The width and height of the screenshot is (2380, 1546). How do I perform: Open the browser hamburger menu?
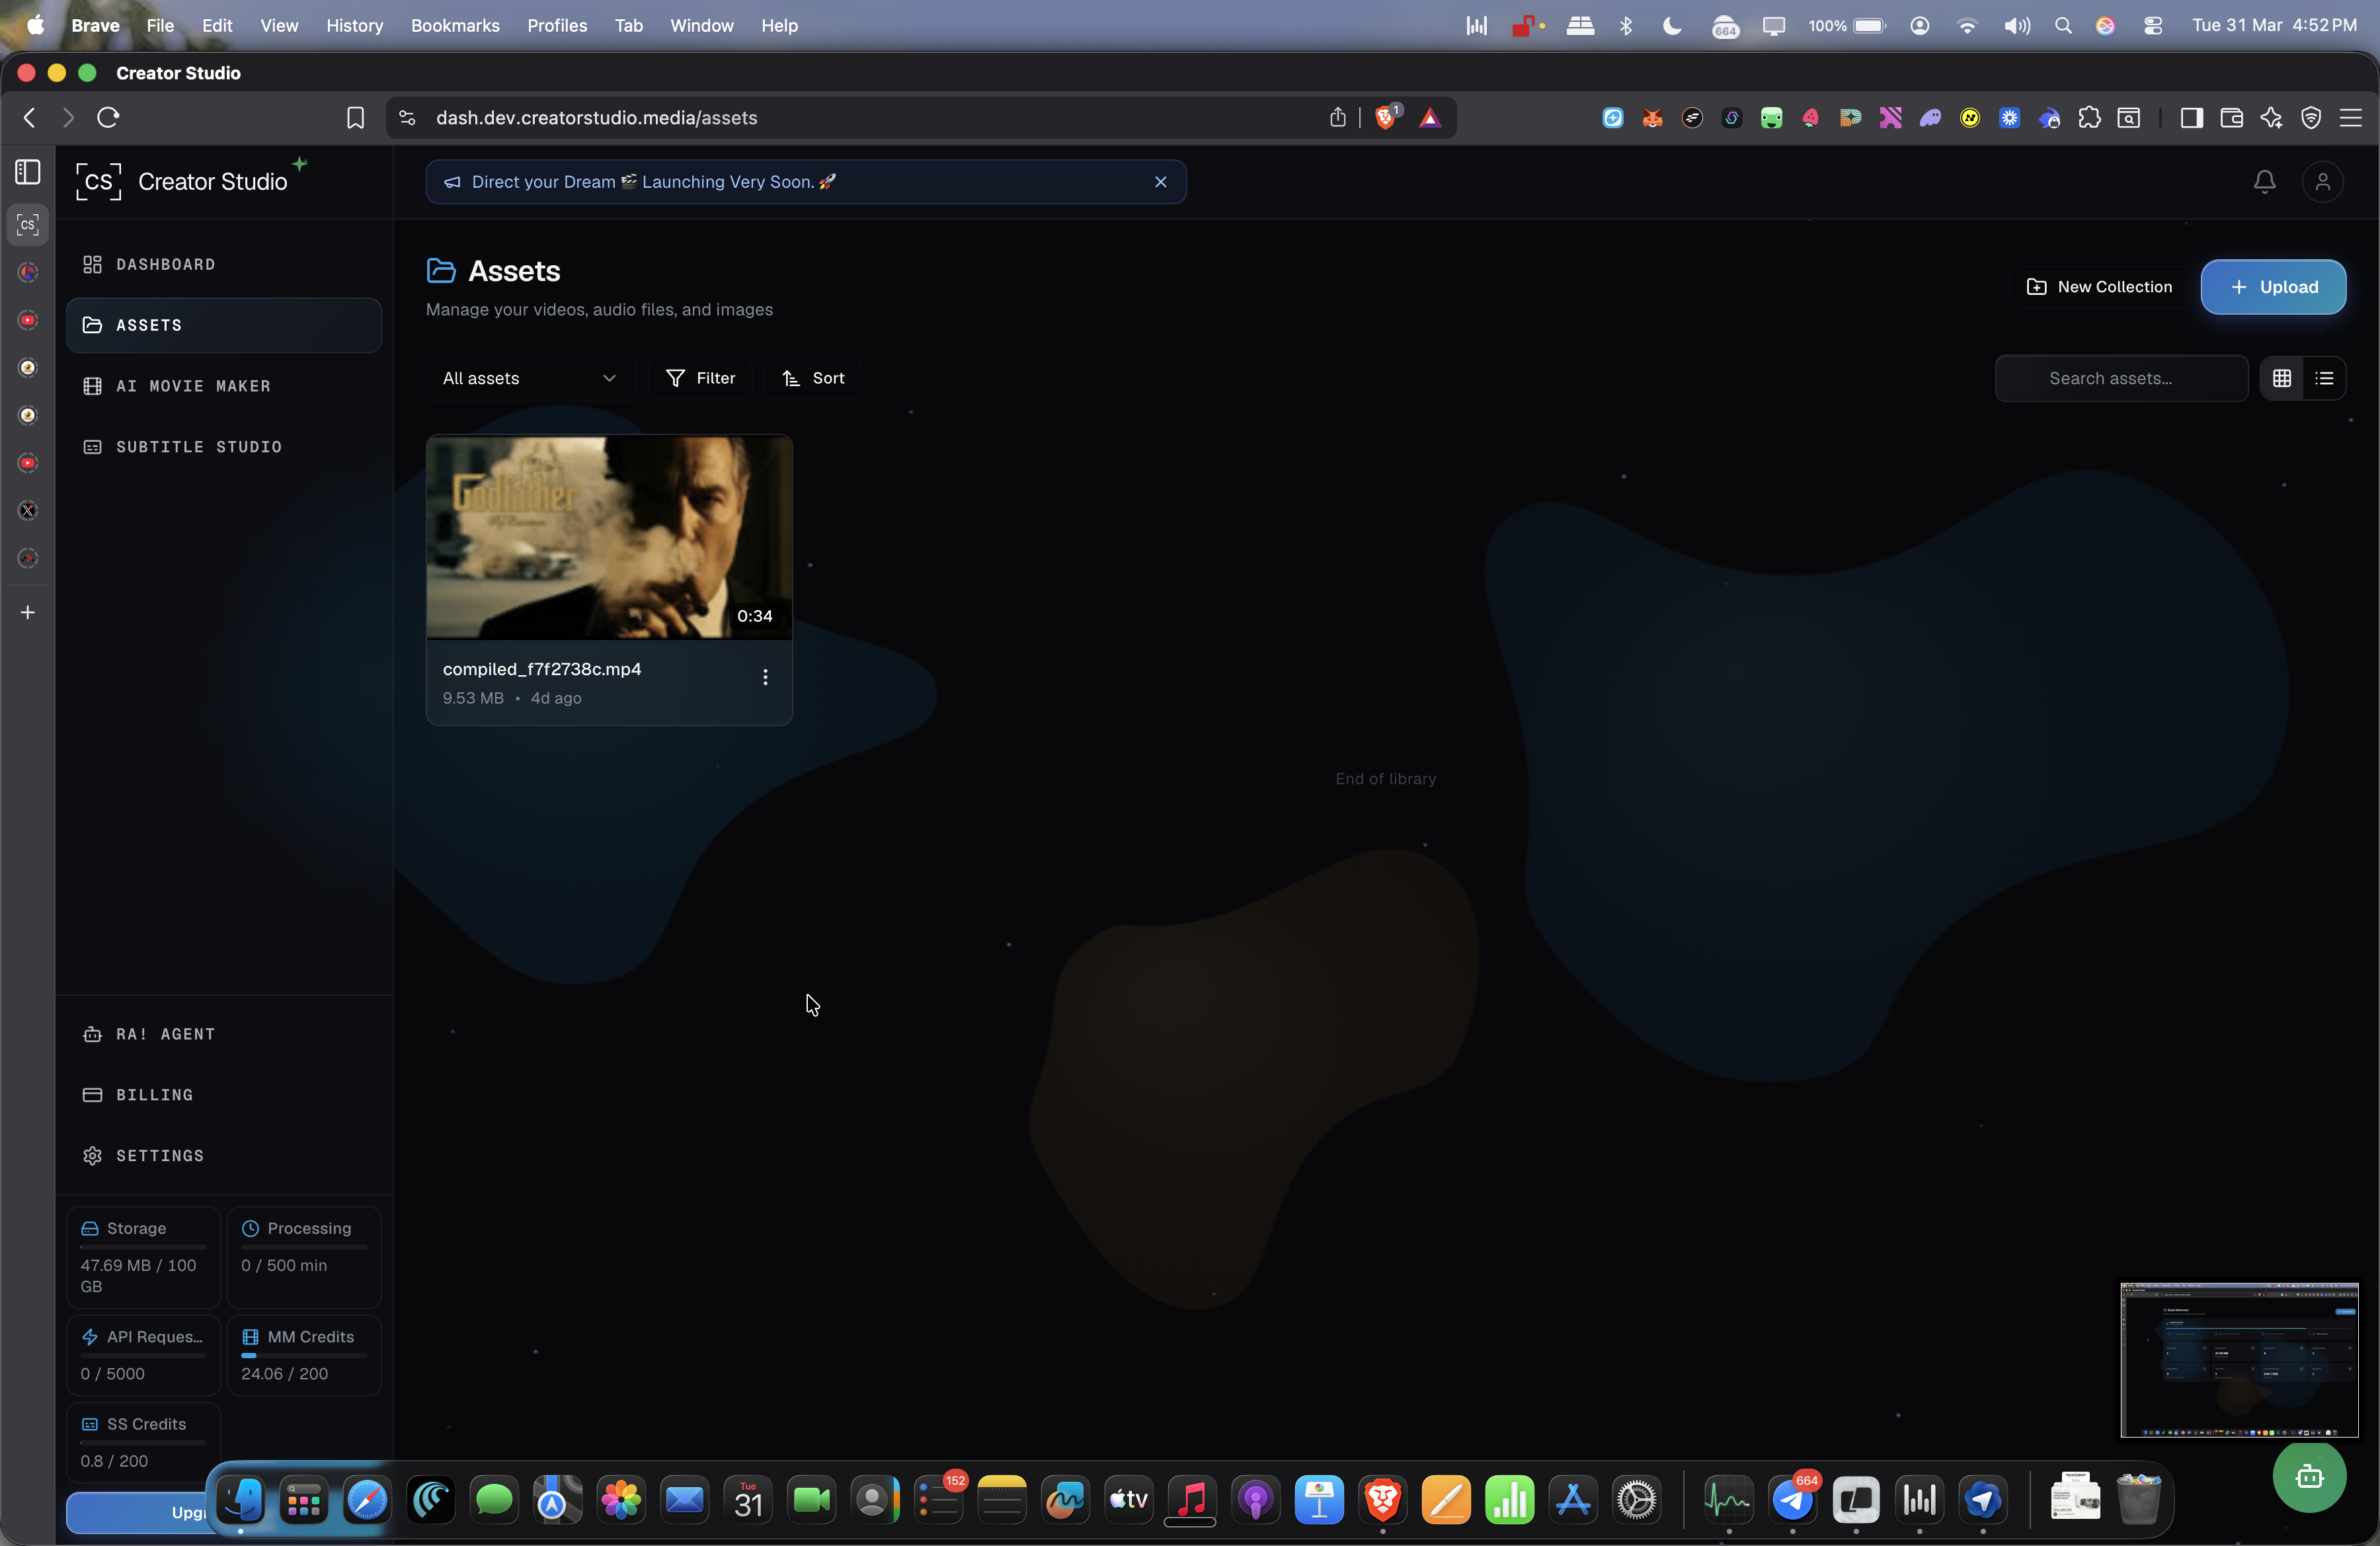(x=2351, y=118)
